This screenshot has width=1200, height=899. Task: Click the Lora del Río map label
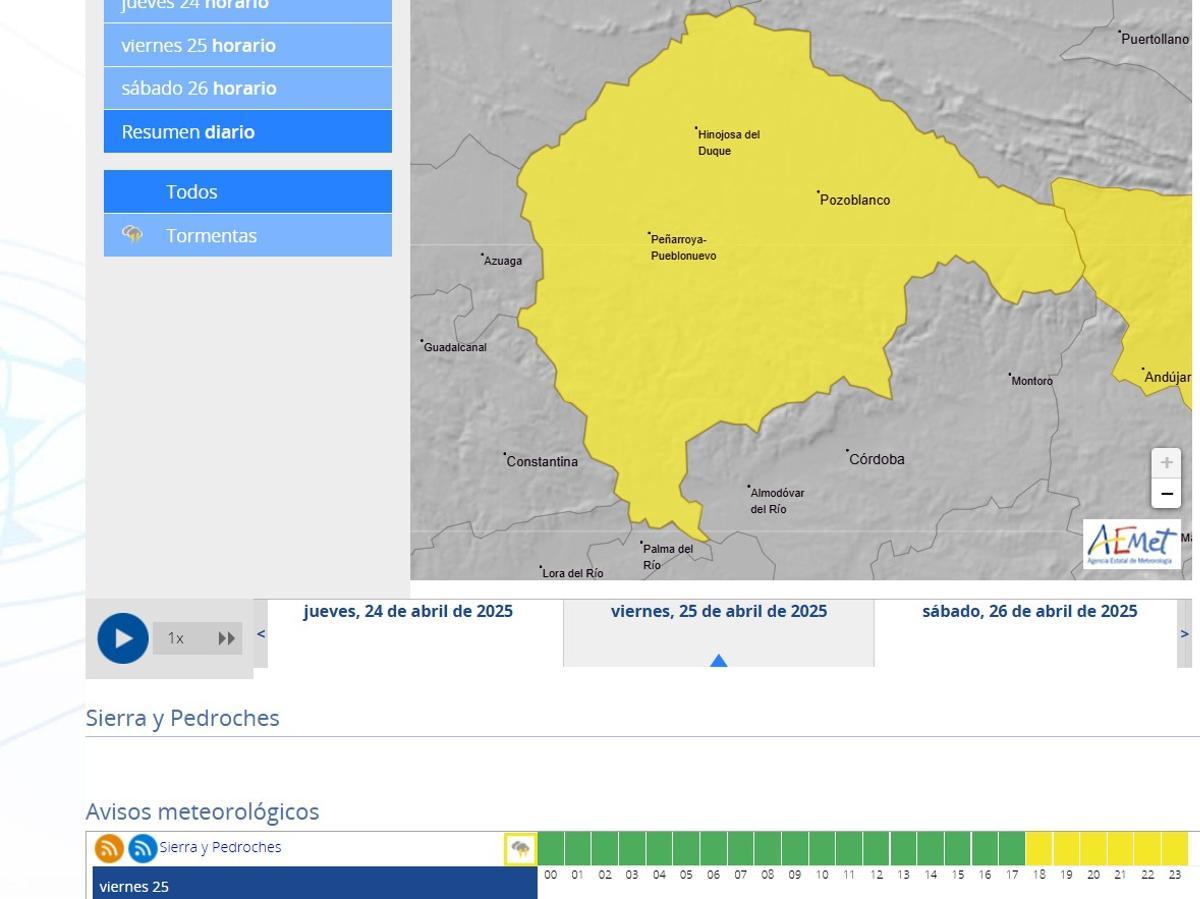572,573
